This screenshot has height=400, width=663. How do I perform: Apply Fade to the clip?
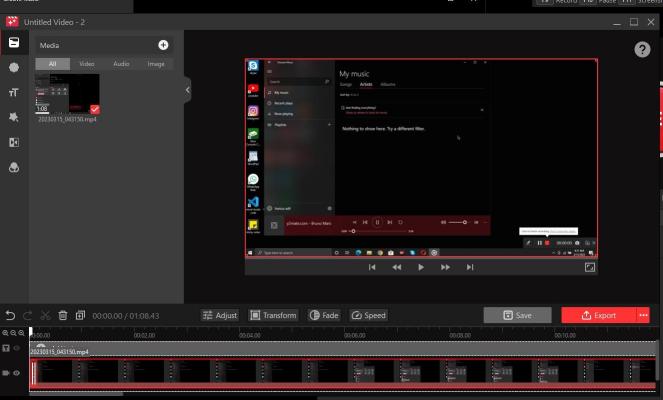[x=324, y=315]
